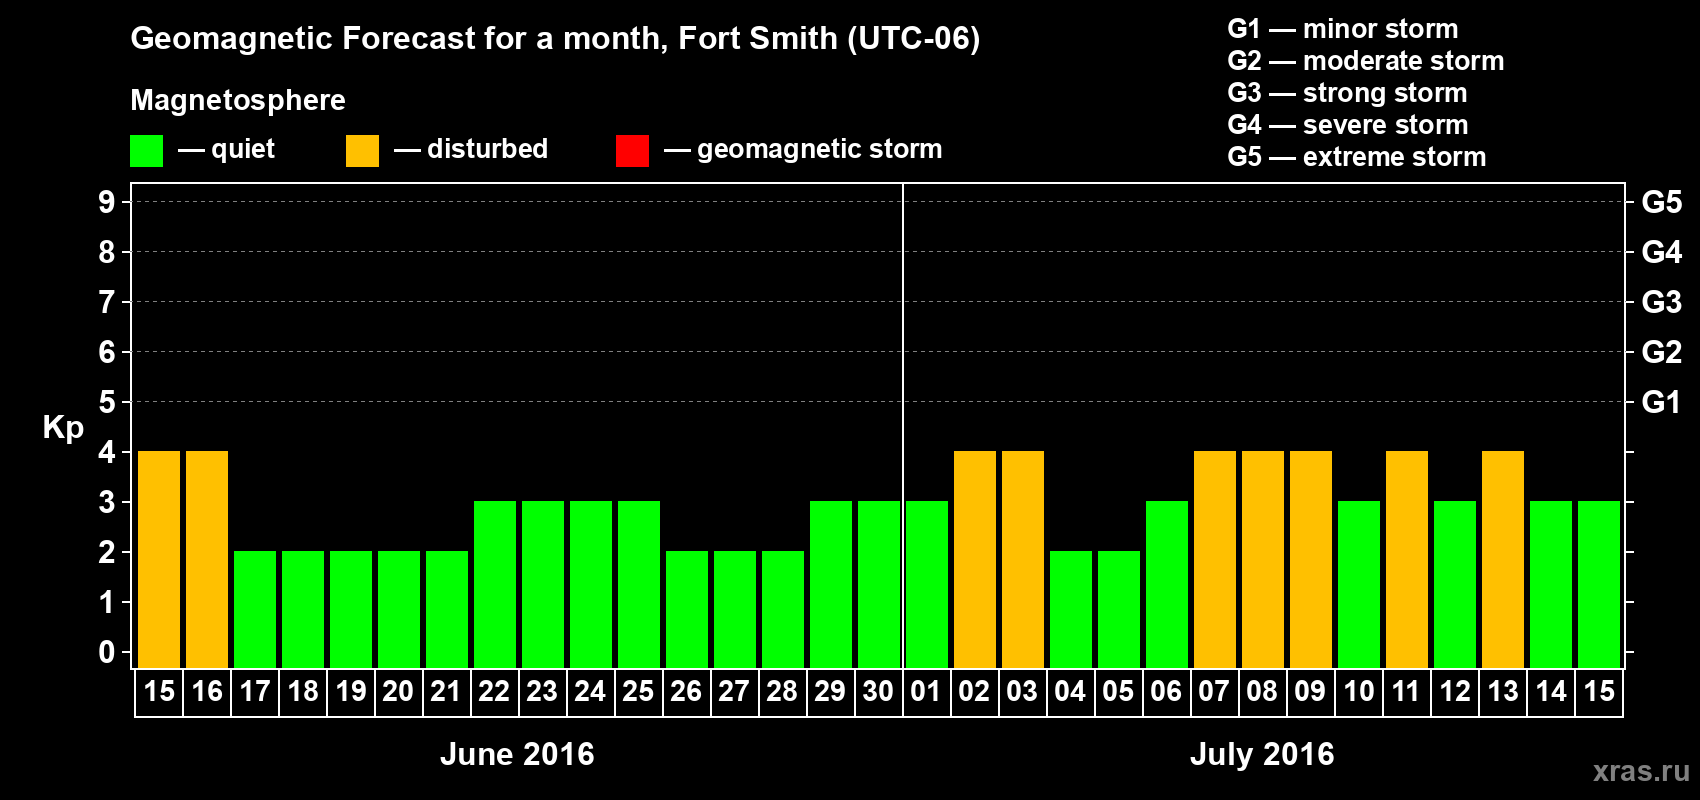Screen dimensions: 1700x800
Task: Click the Magnetosphere heading
Action: 238,100
